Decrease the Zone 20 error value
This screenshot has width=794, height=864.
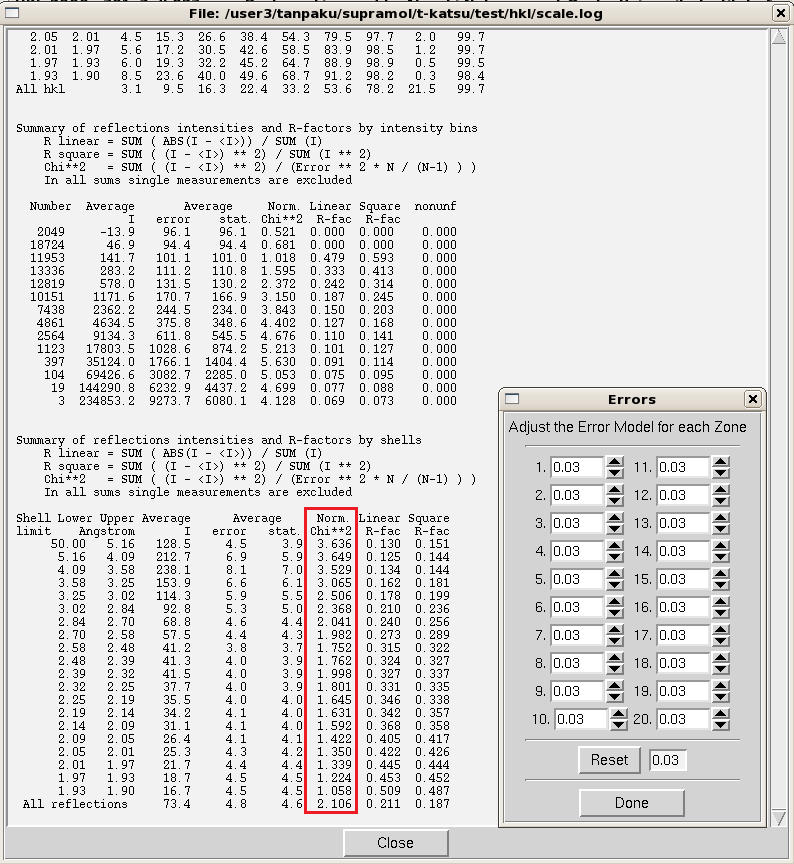tap(724, 725)
